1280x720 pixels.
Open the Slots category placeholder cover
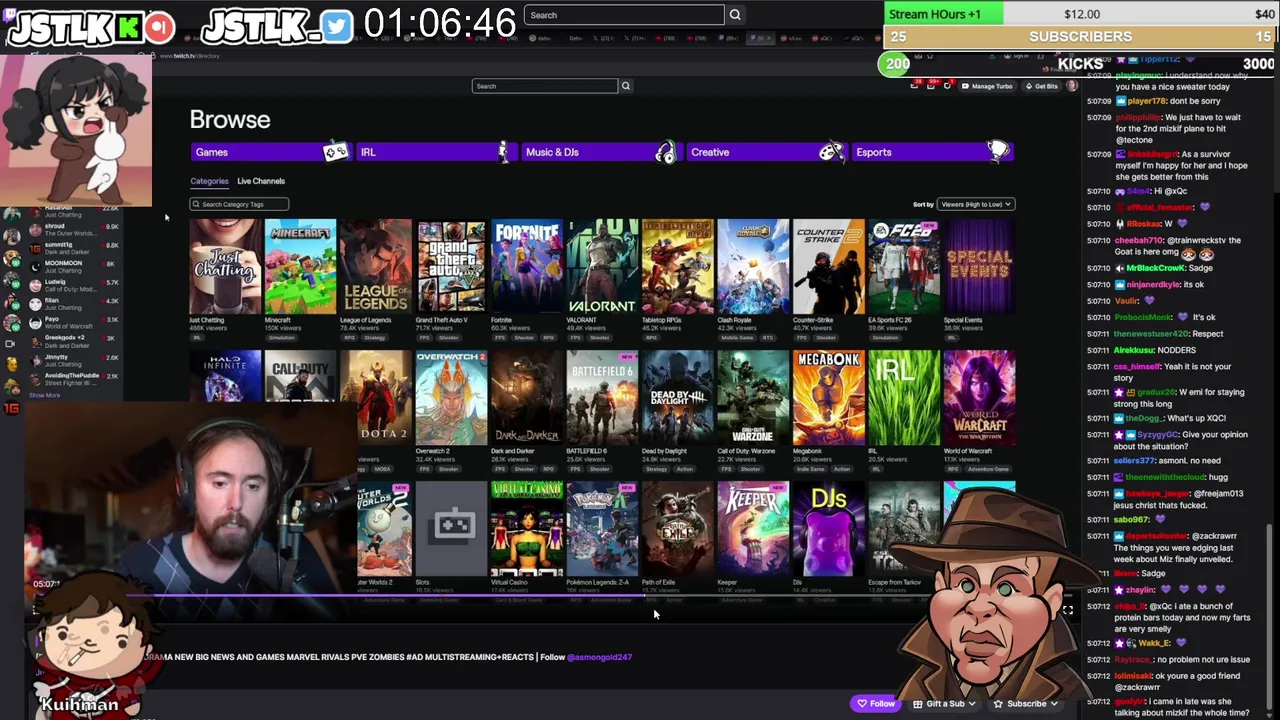pos(451,528)
